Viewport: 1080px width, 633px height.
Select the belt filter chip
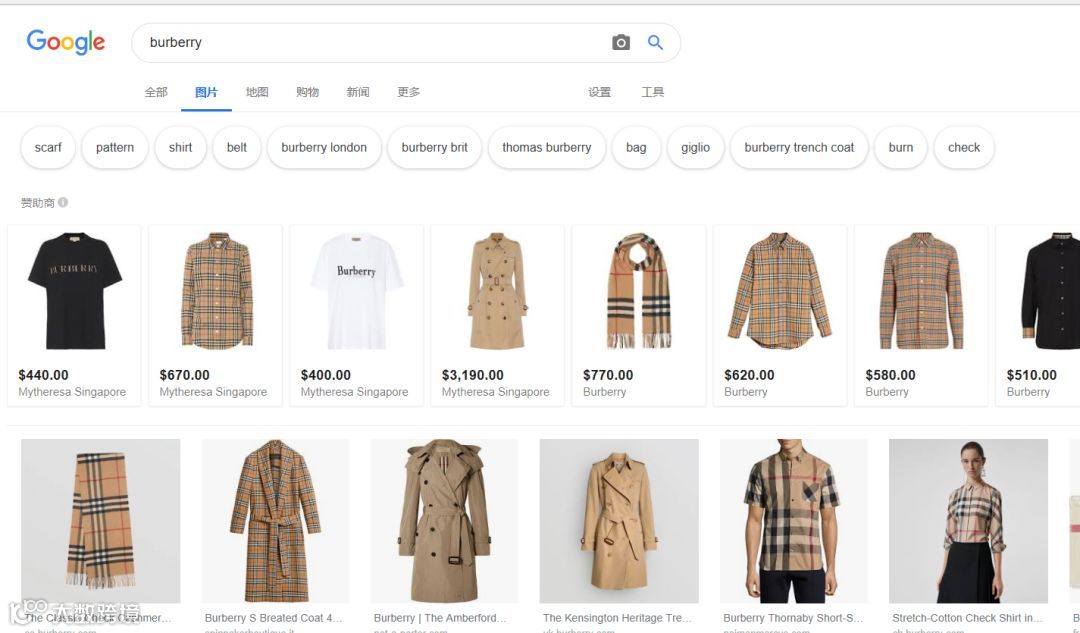236,147
